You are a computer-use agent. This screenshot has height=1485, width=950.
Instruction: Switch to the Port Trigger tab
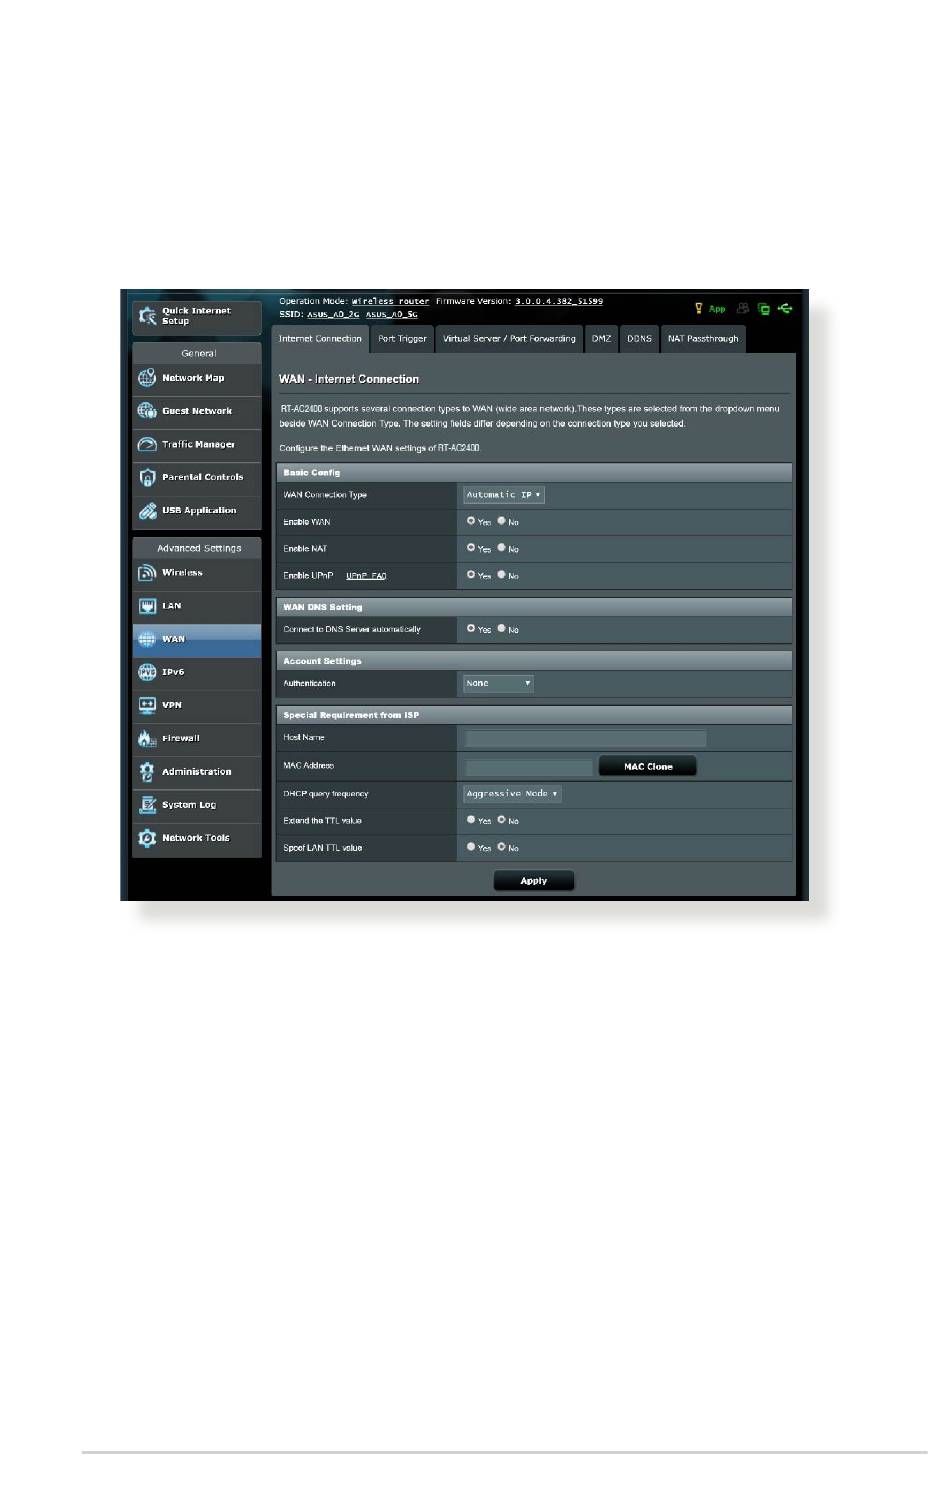coord(402,339)
